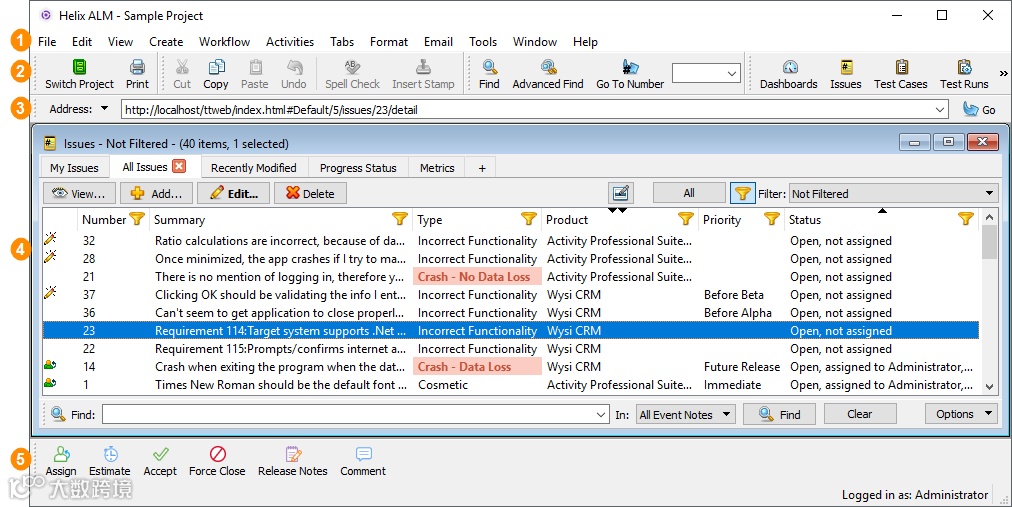Close the All Issues tab with red X
Viewport: 1012px width, 507px height.
pyautogui.click(x=179, y=166)
